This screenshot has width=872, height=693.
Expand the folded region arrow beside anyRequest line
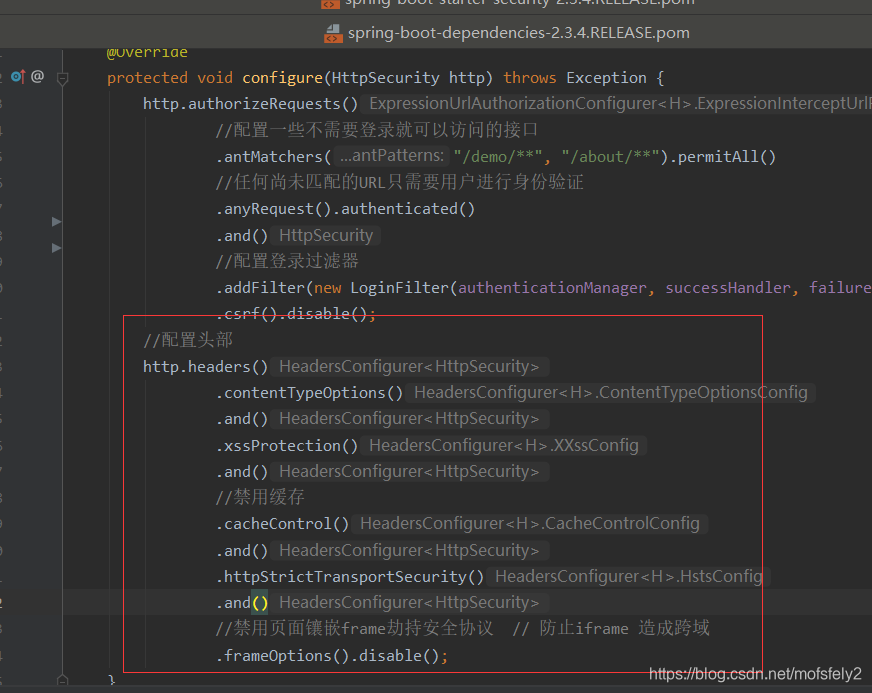[x=56, y=222]
